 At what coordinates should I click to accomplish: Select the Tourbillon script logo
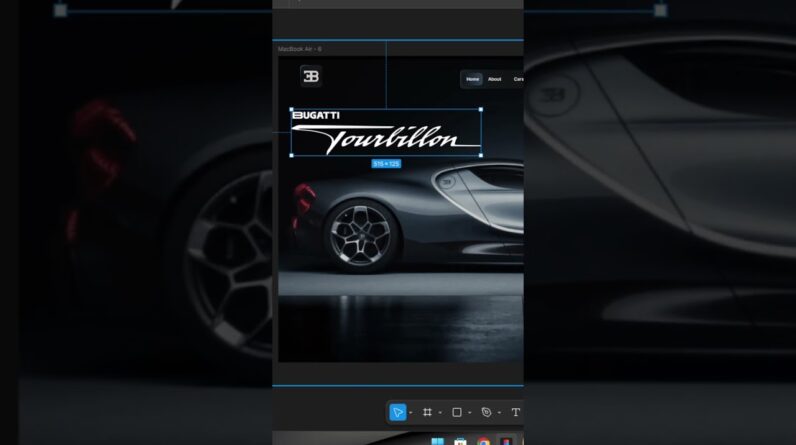tap(386, 139)
